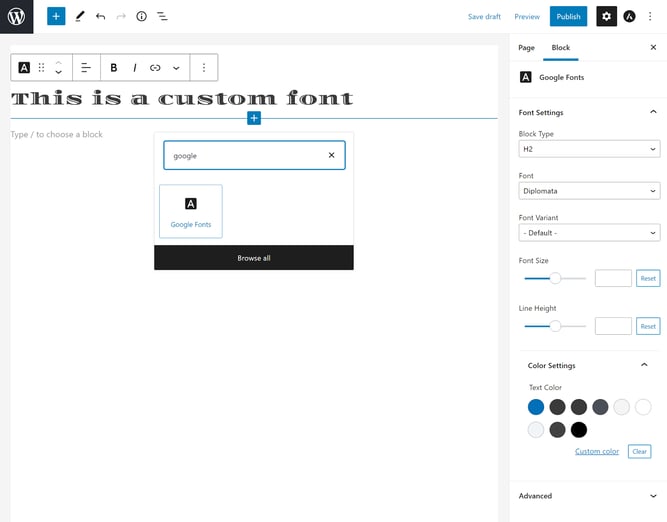Click the empty paragraph placeholder
The width and height of the screenshot is (667, 522).
point(57,134)
